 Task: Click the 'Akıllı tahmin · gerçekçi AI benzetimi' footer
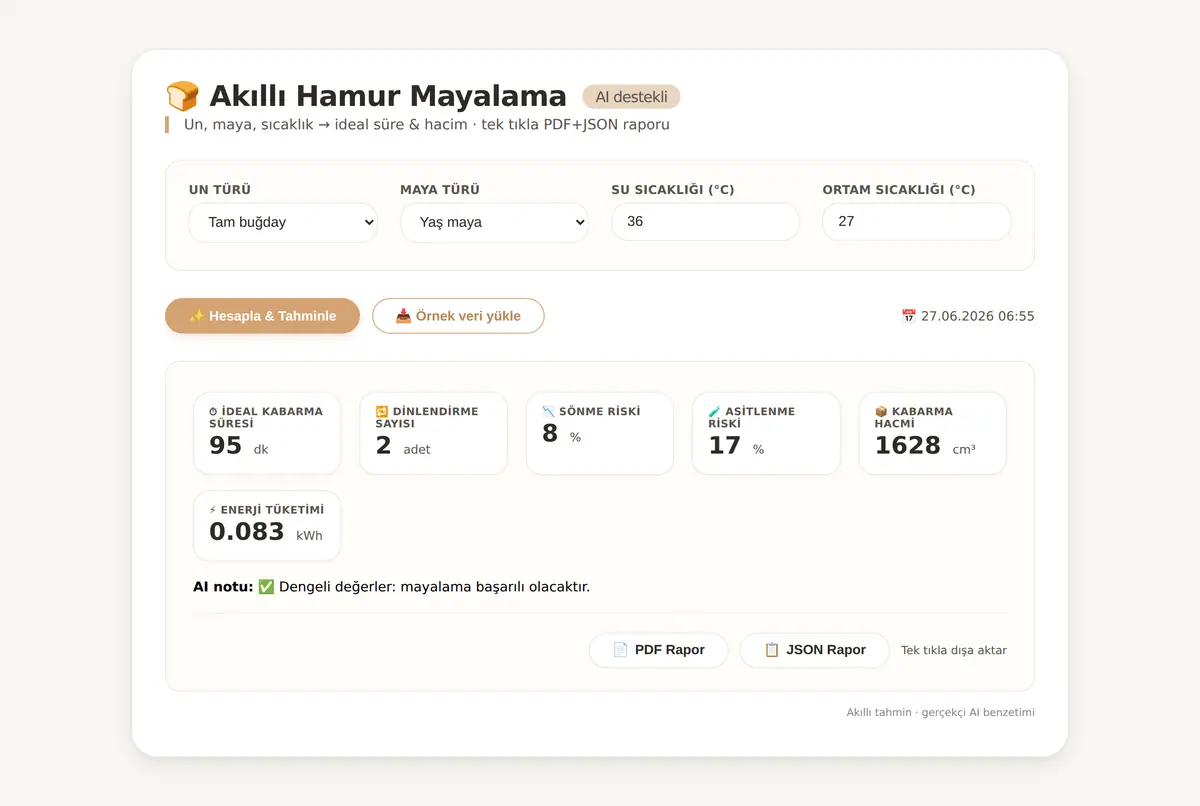[x=941, y=713]
